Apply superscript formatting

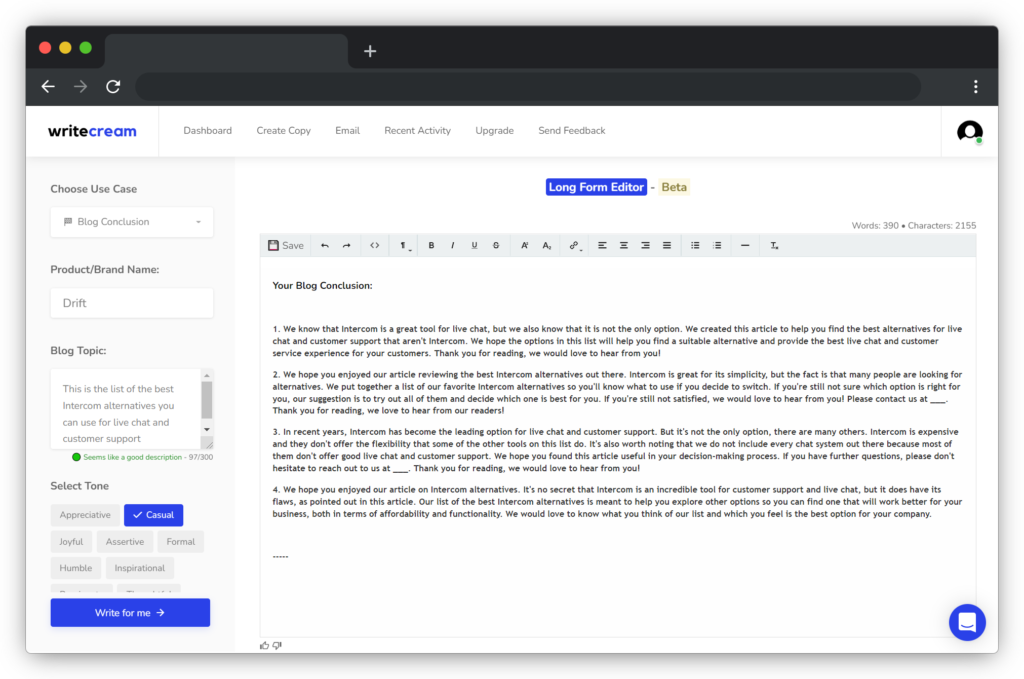tap(524, 245)
